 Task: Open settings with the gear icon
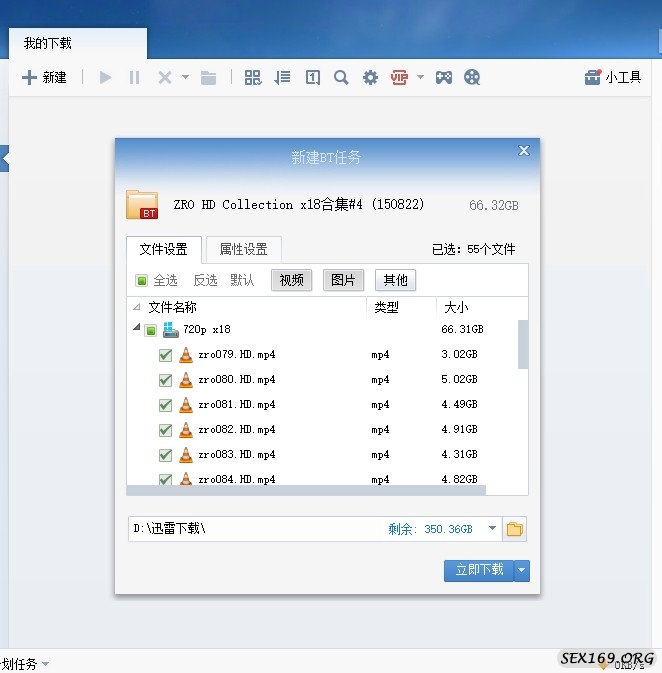click(x=370, y=77)
